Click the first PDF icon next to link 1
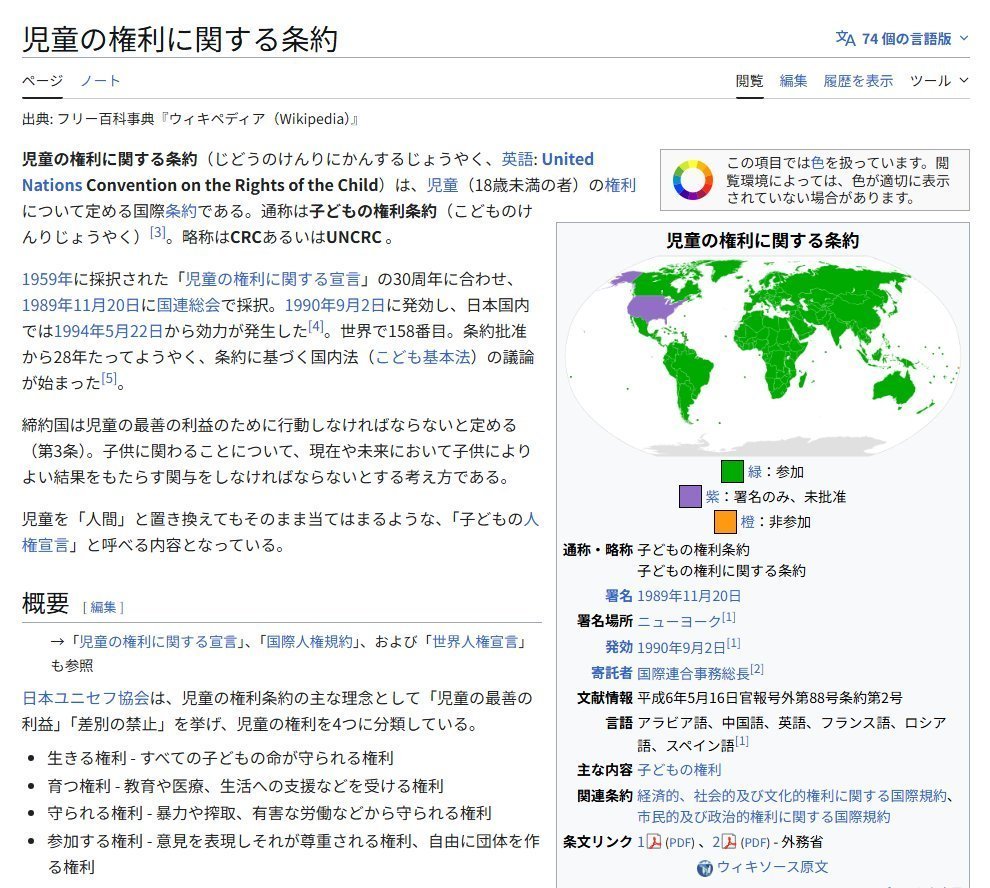 (x=653, y=842)
